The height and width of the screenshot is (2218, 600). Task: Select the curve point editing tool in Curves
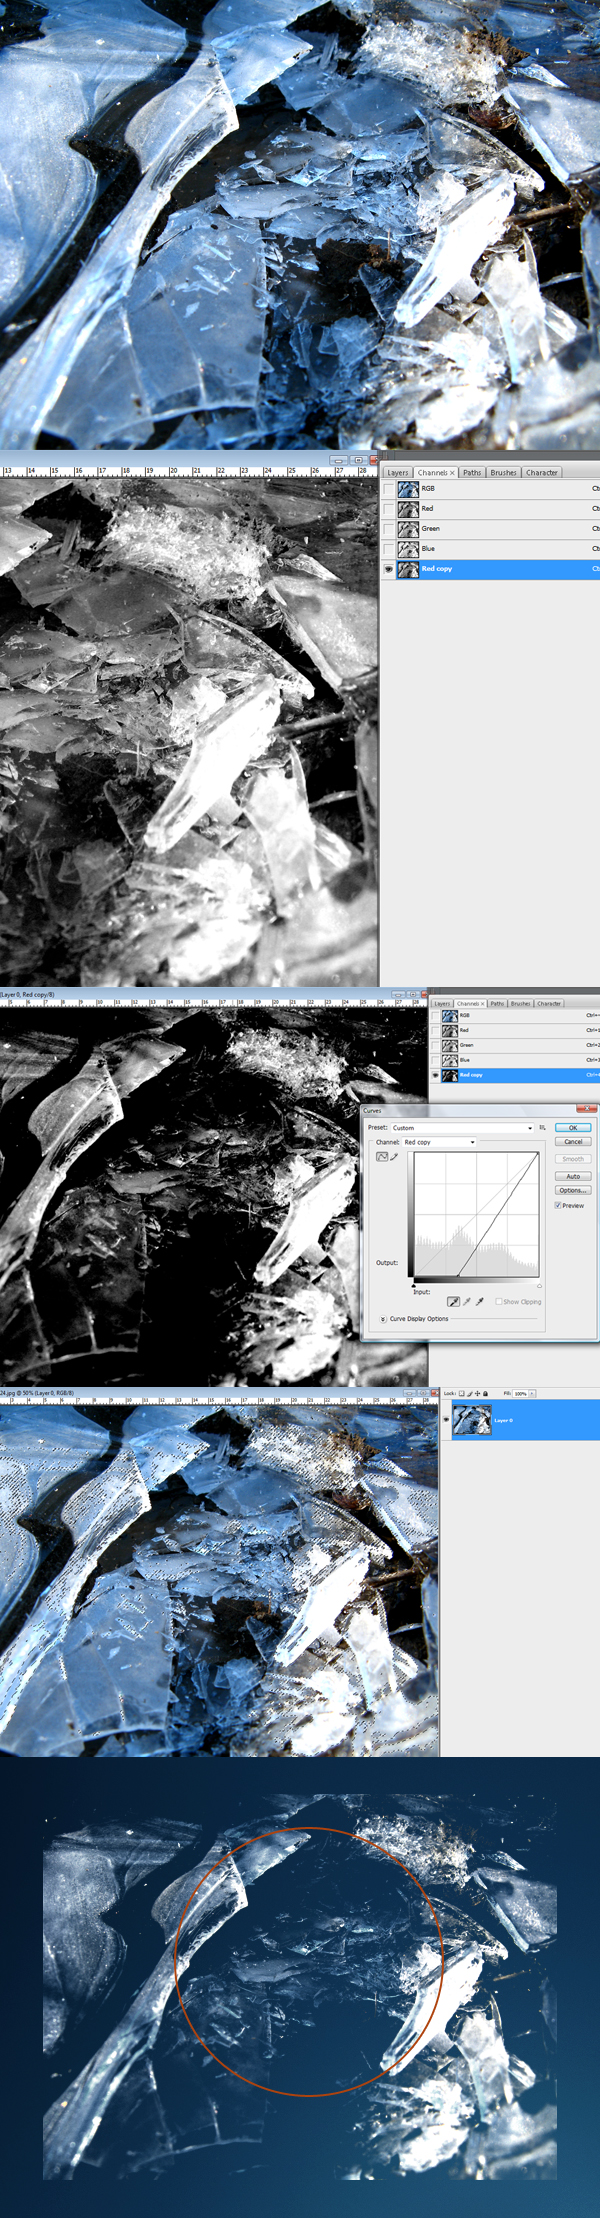point(381,1157)
